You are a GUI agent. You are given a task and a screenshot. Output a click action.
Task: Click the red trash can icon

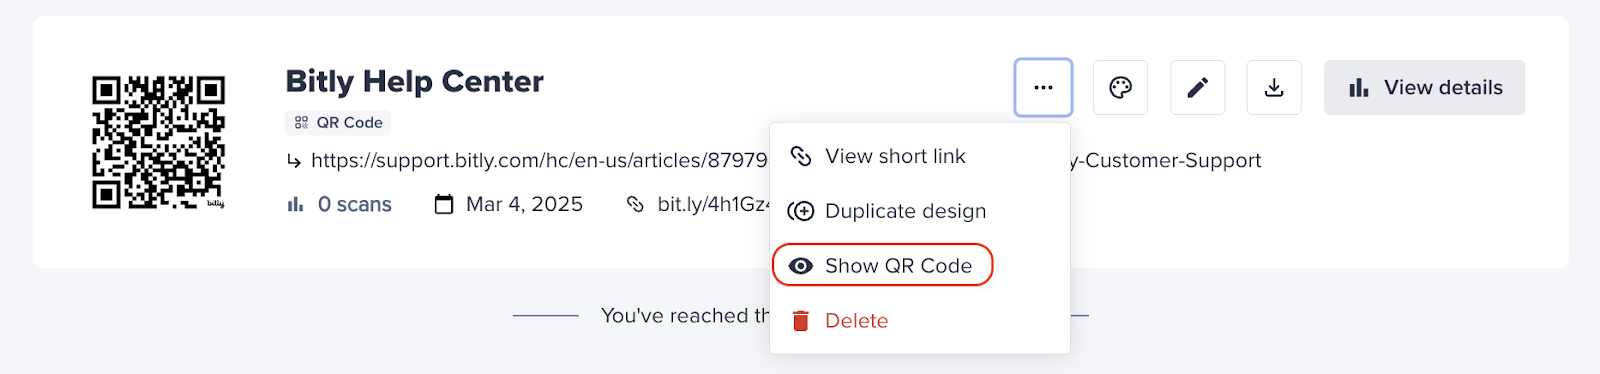800,321
